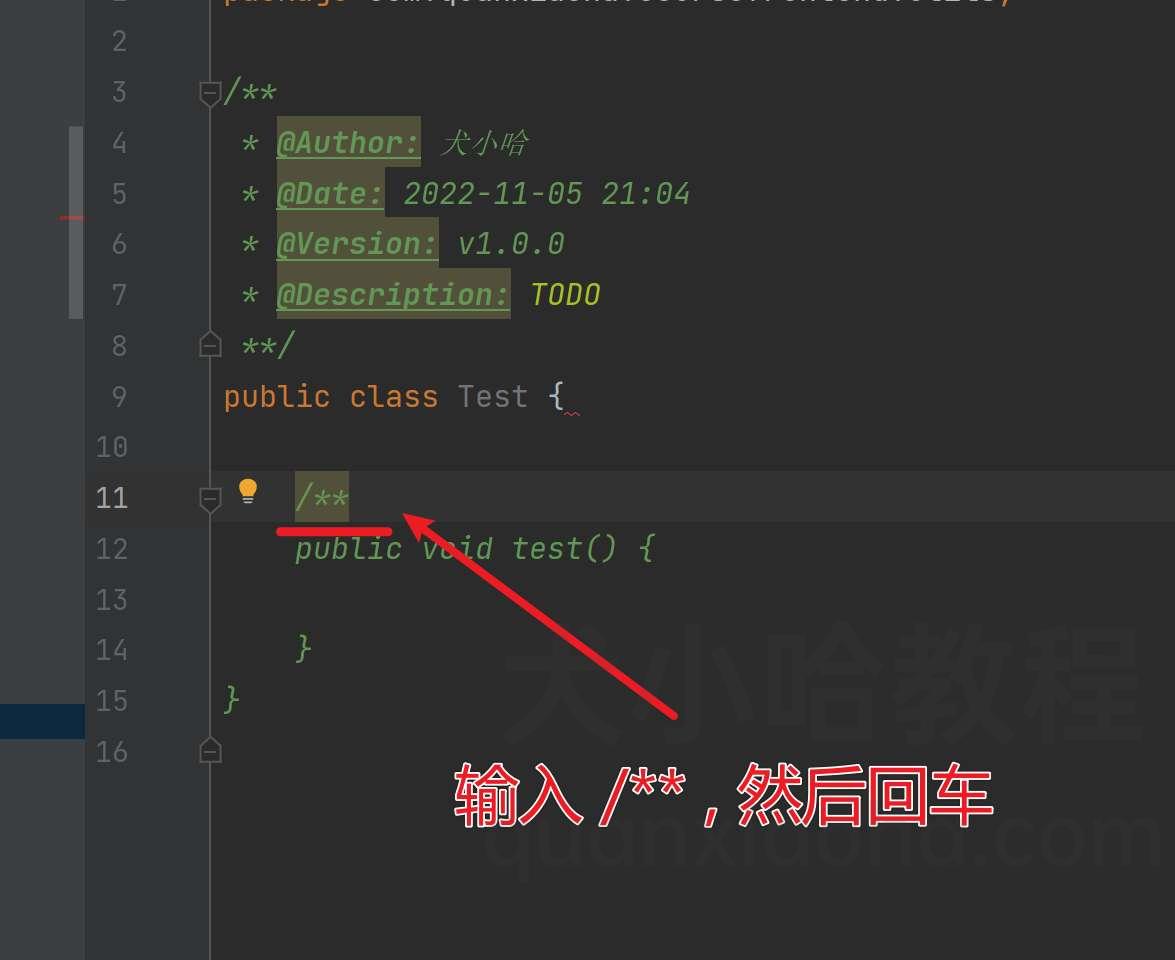Image resolution: width=1175 pixels, height=960 pixels.
Task: Click the open brace with the red squiggle error
Action: click(x=556, y=396)
